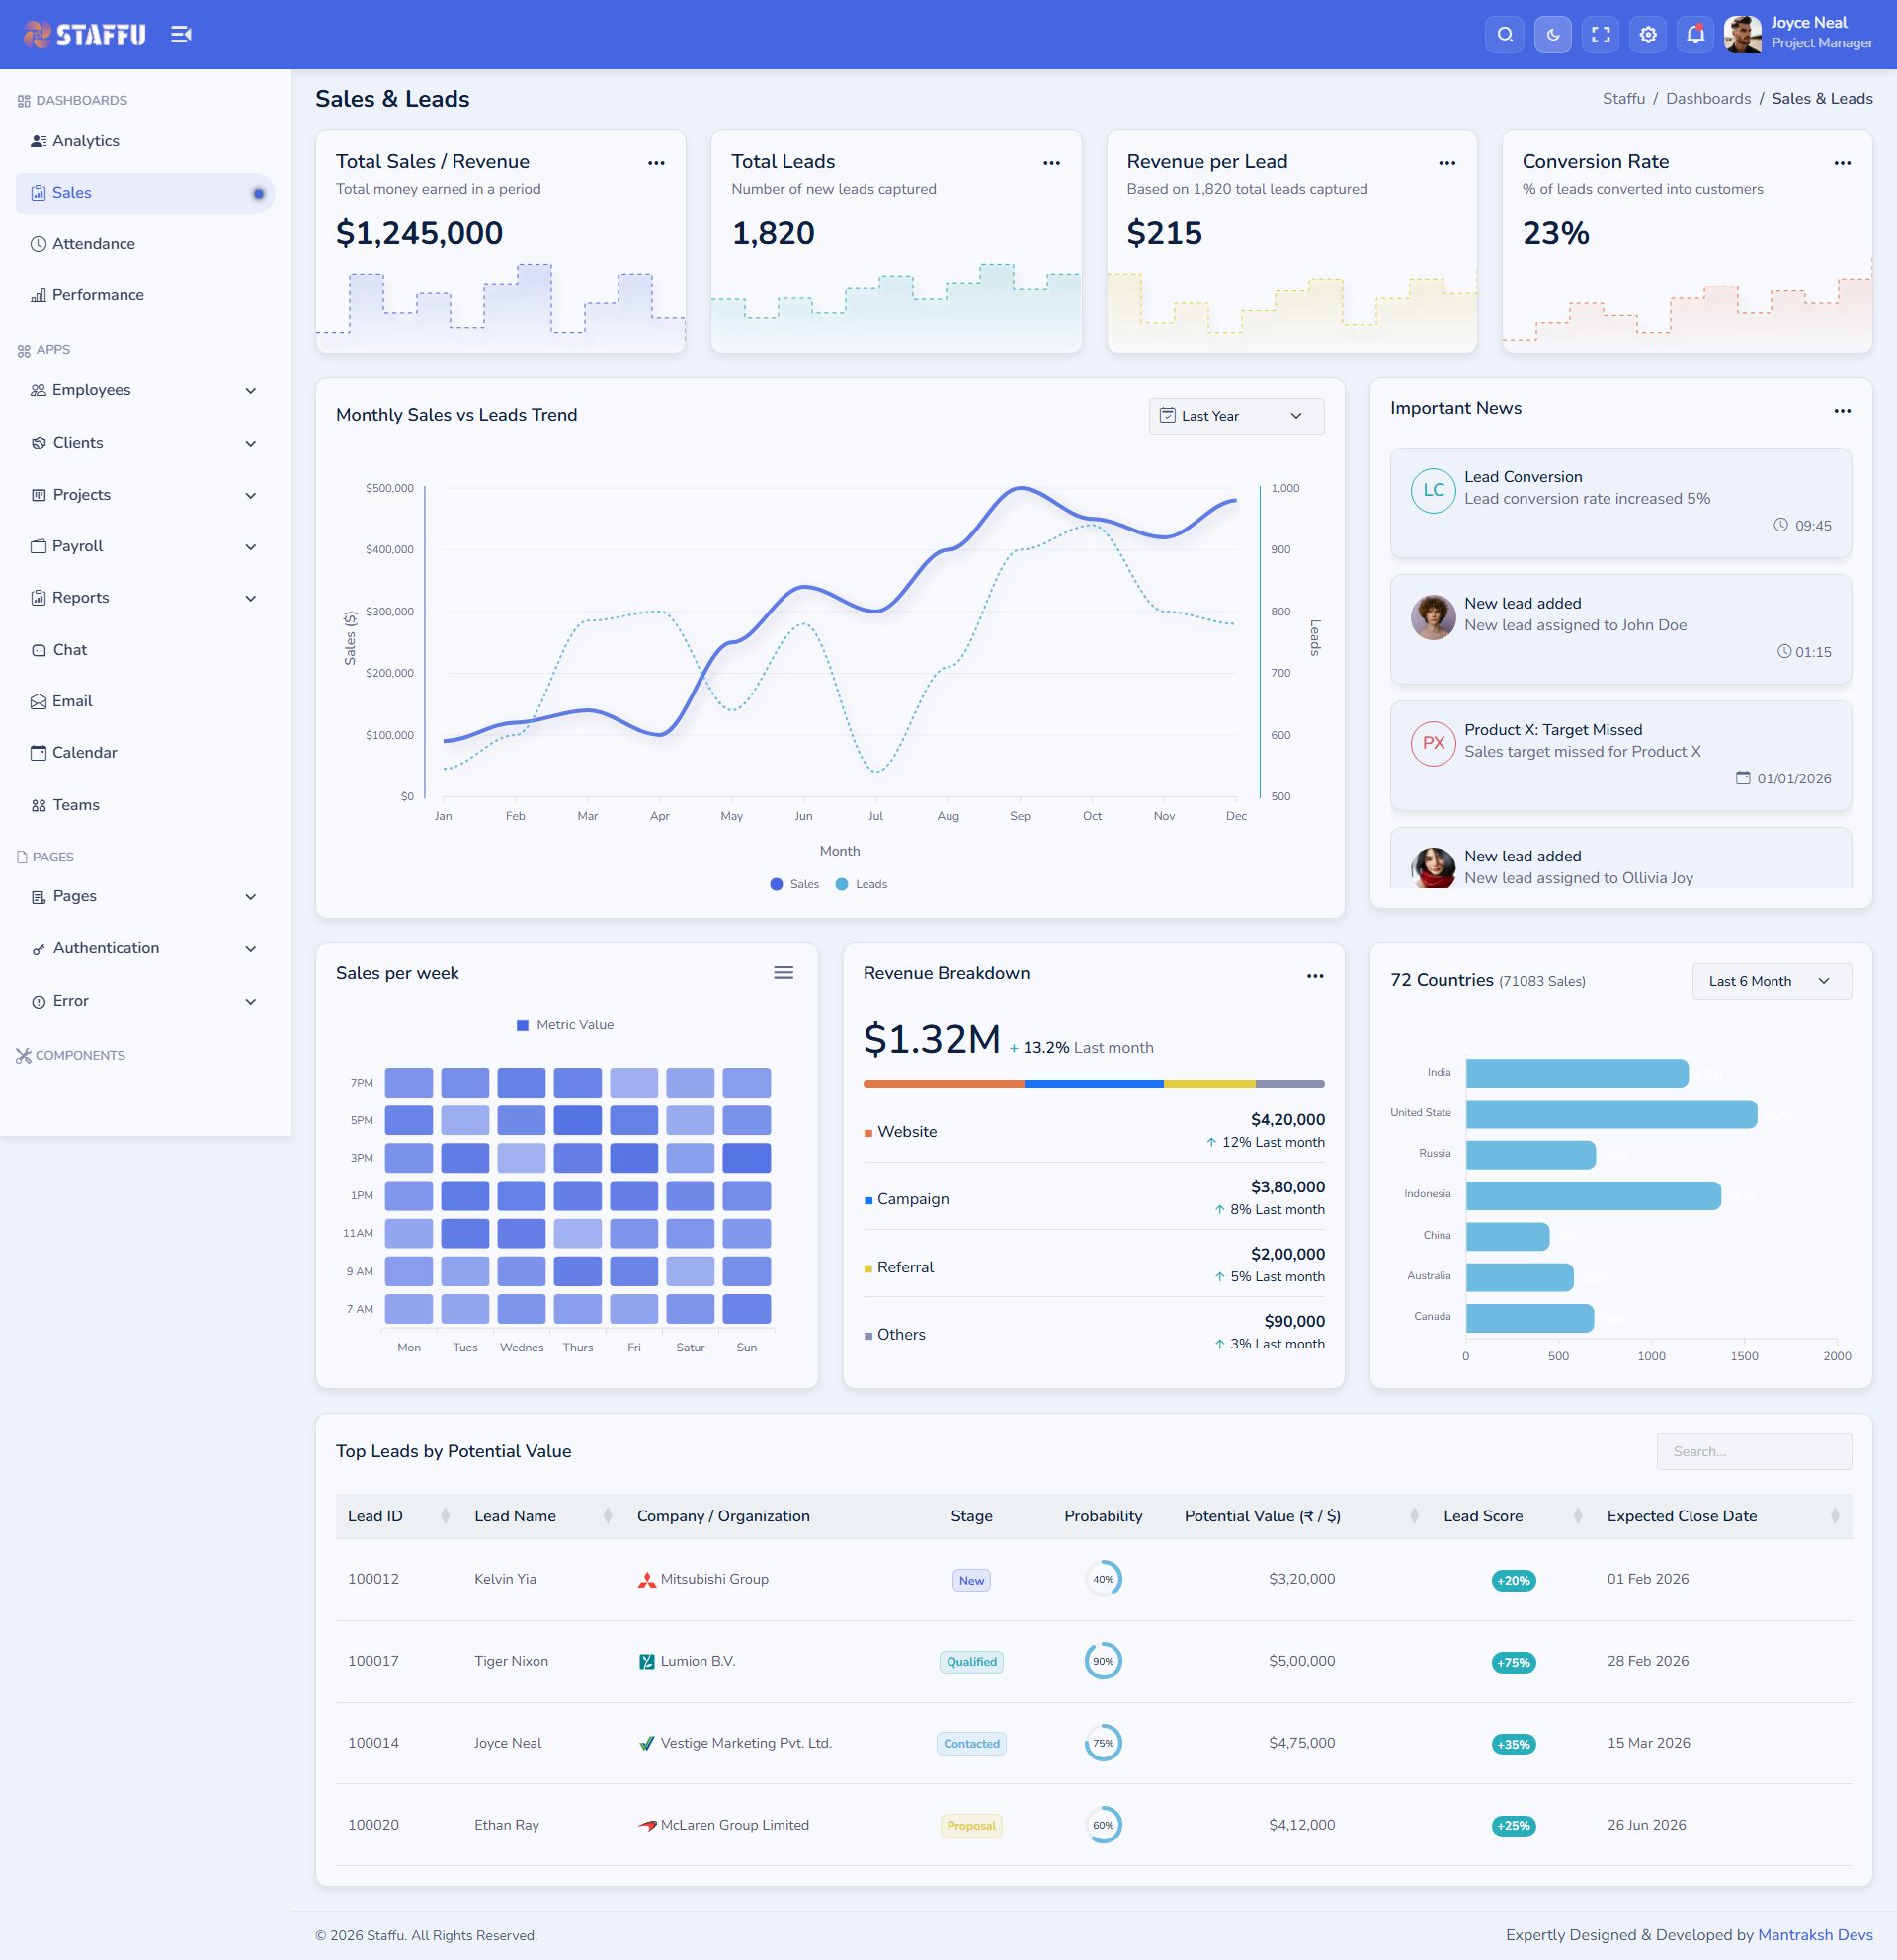Go to the Staffu breadcrumb link
The width and height of the screenshot is (1897, 1960).
click(x=1623, y=98)
